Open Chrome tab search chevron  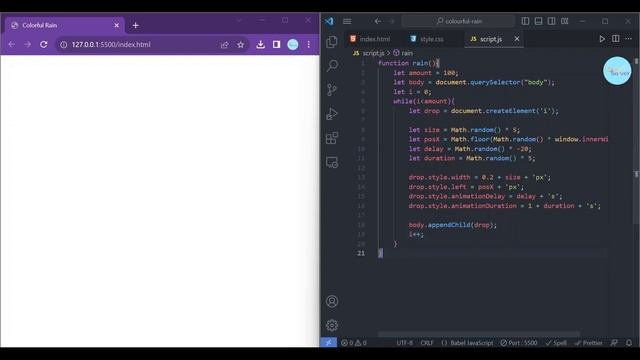239,20
